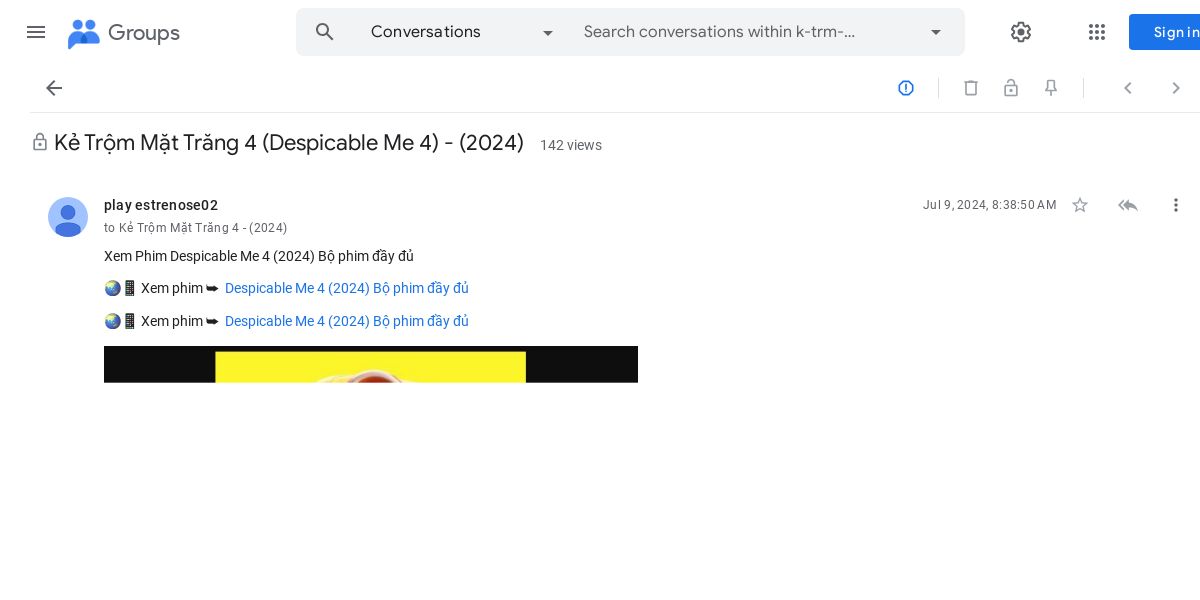Click the pin conversation icon
Image resolution: width=1200 pixels, height=600 pixels.
[1051, 88]
